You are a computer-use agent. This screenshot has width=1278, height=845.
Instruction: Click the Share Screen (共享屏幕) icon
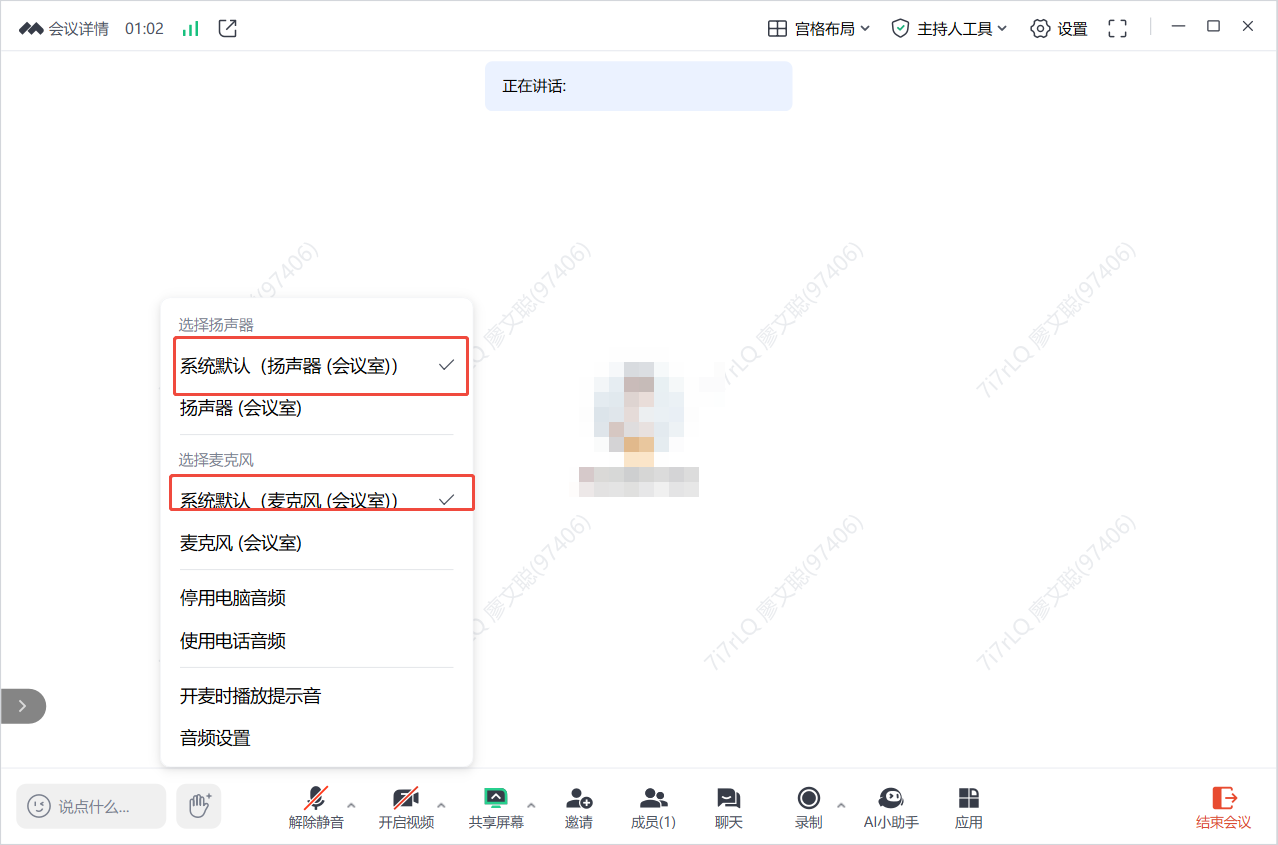(x=495, y=799)
